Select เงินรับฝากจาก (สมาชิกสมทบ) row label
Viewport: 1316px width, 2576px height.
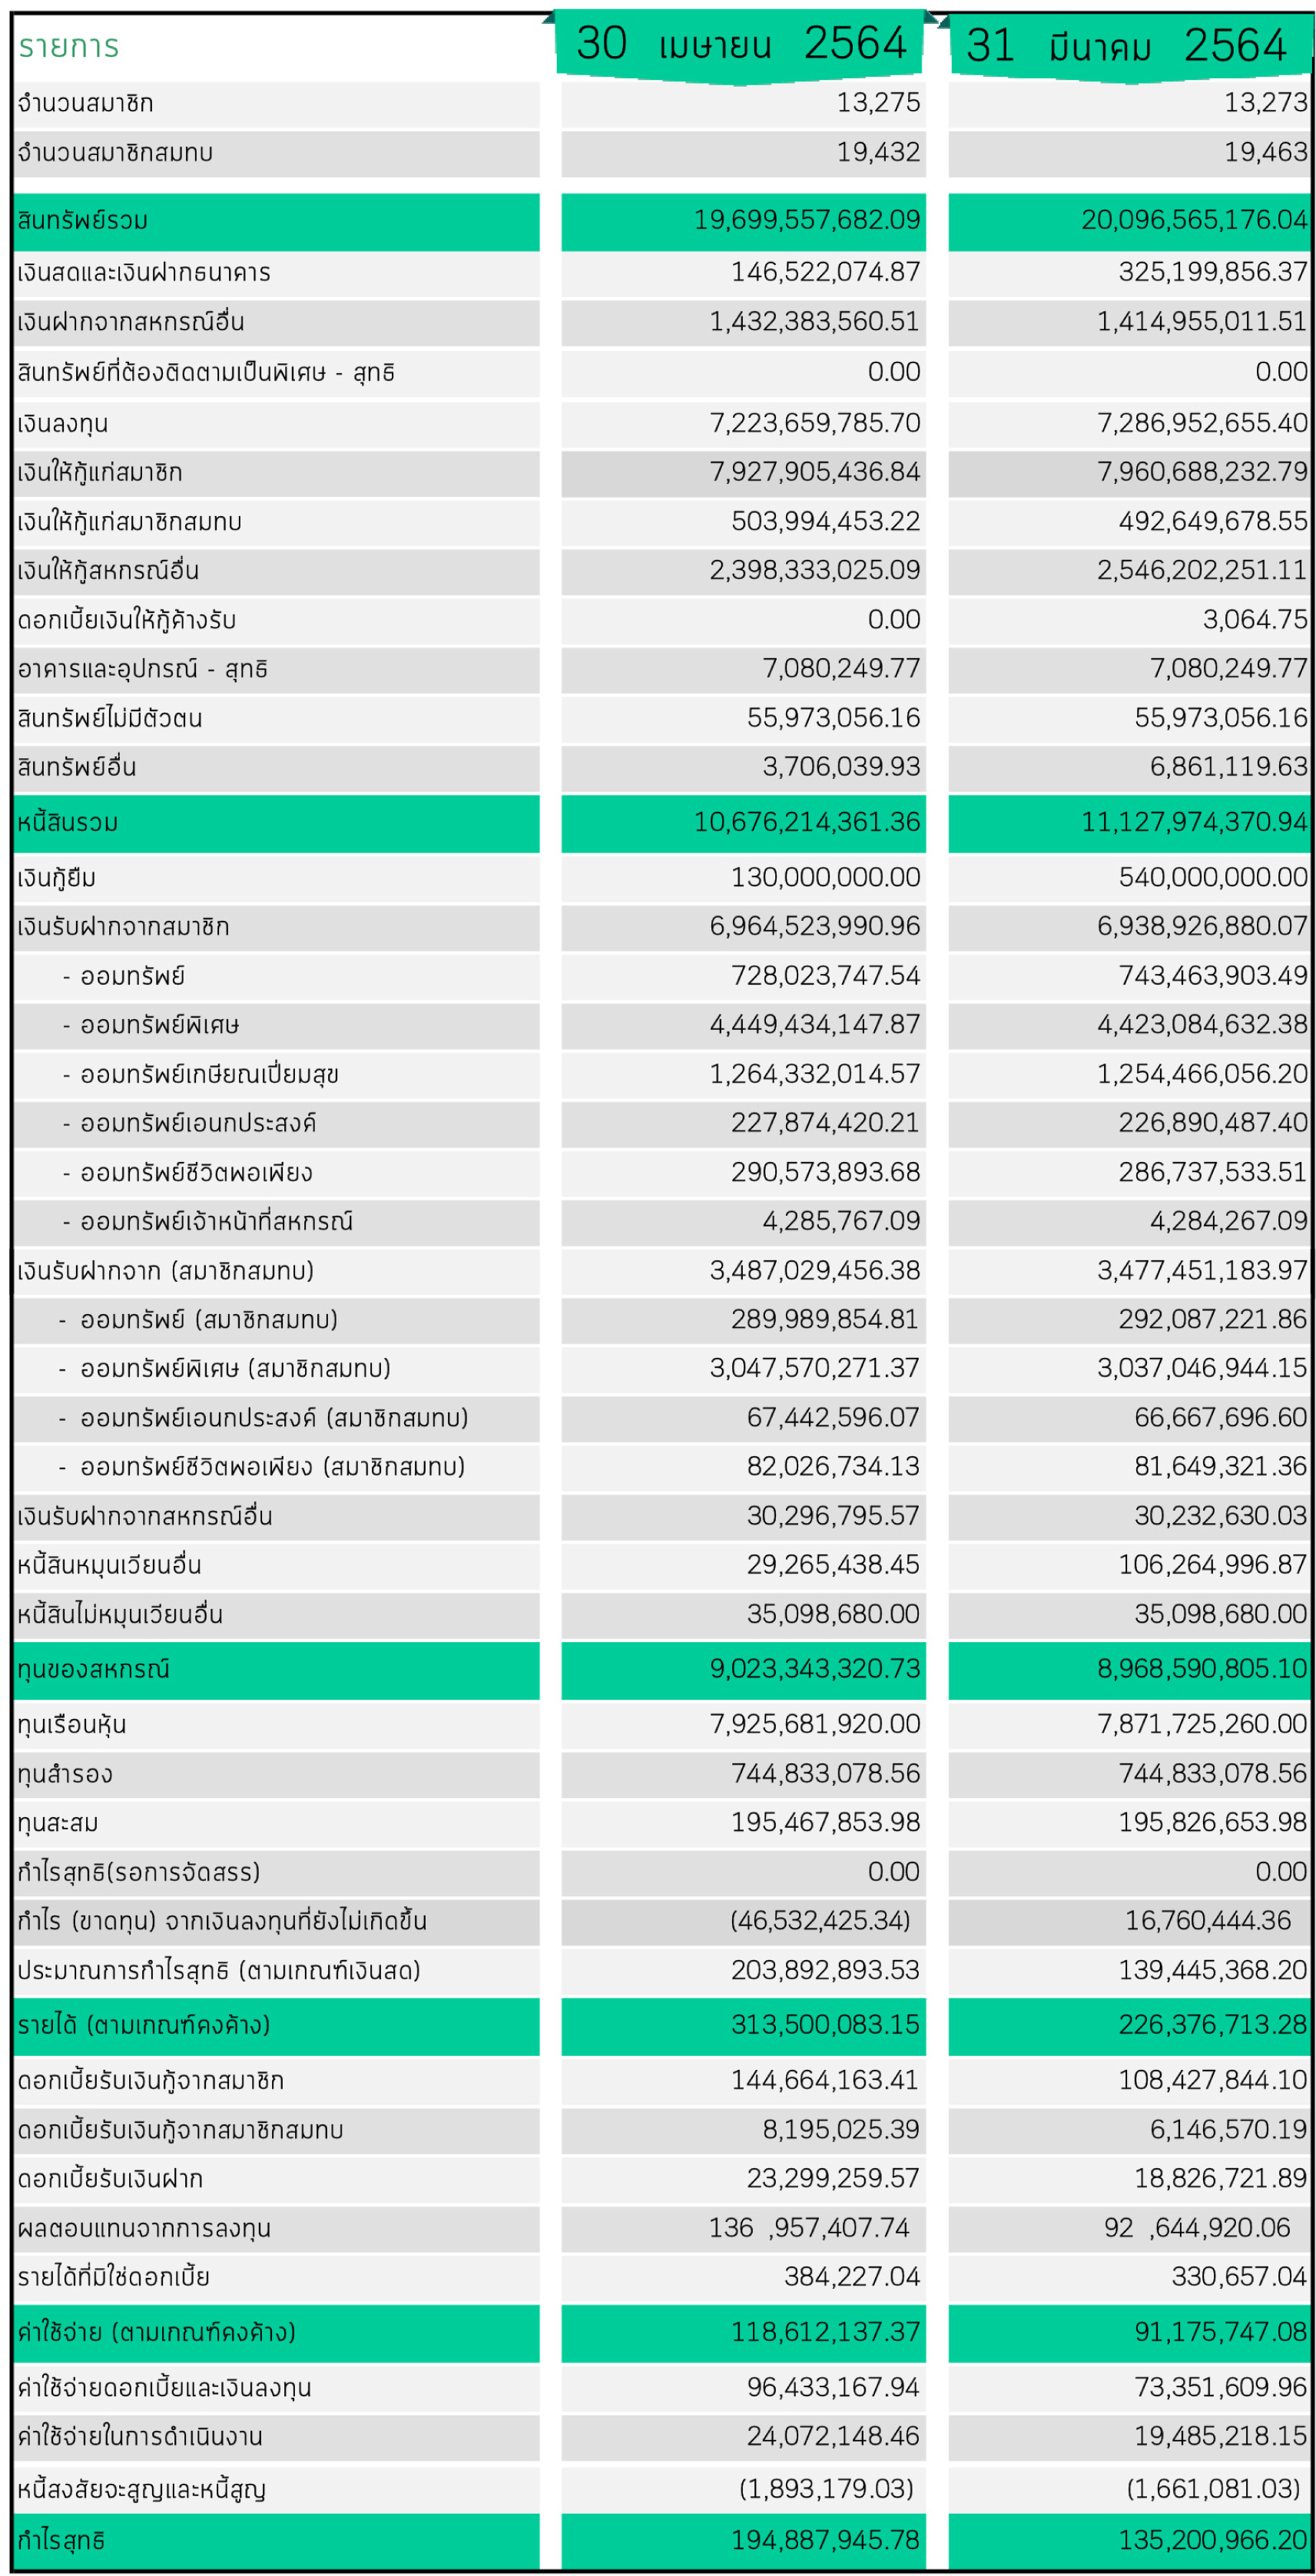click(165, 1271)
